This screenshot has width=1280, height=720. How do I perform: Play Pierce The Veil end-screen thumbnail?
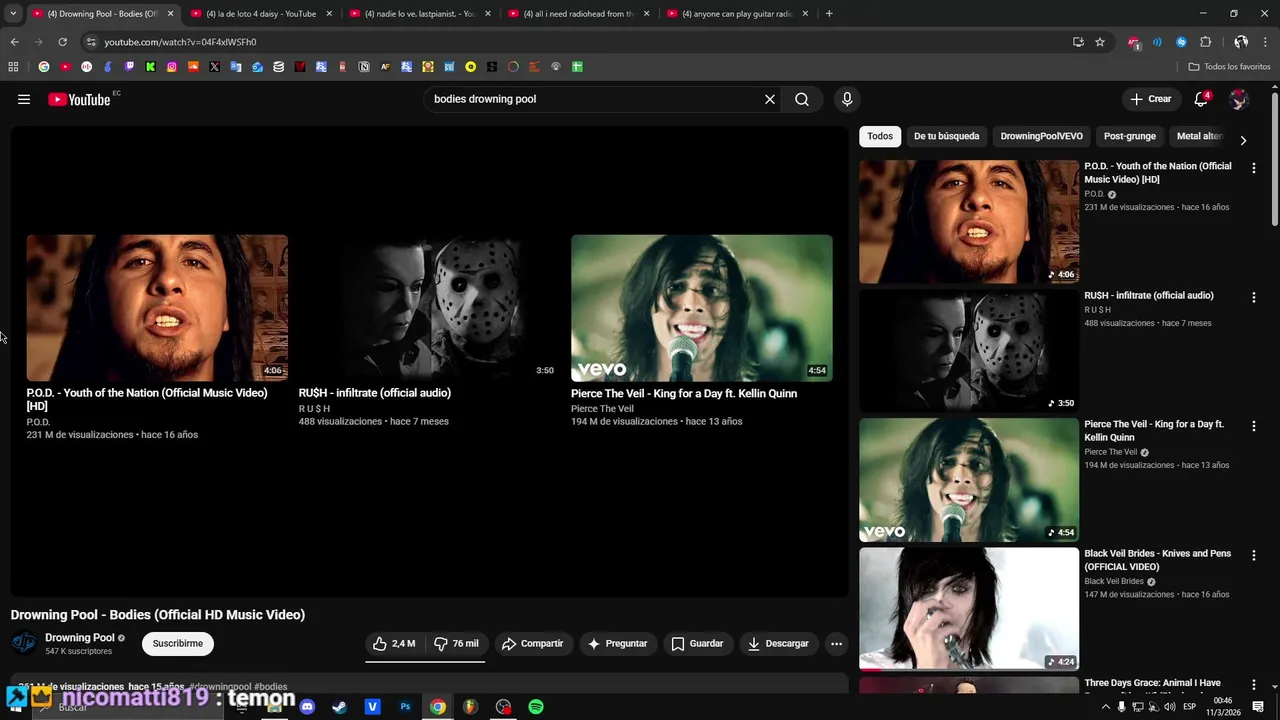coord(701,308)
